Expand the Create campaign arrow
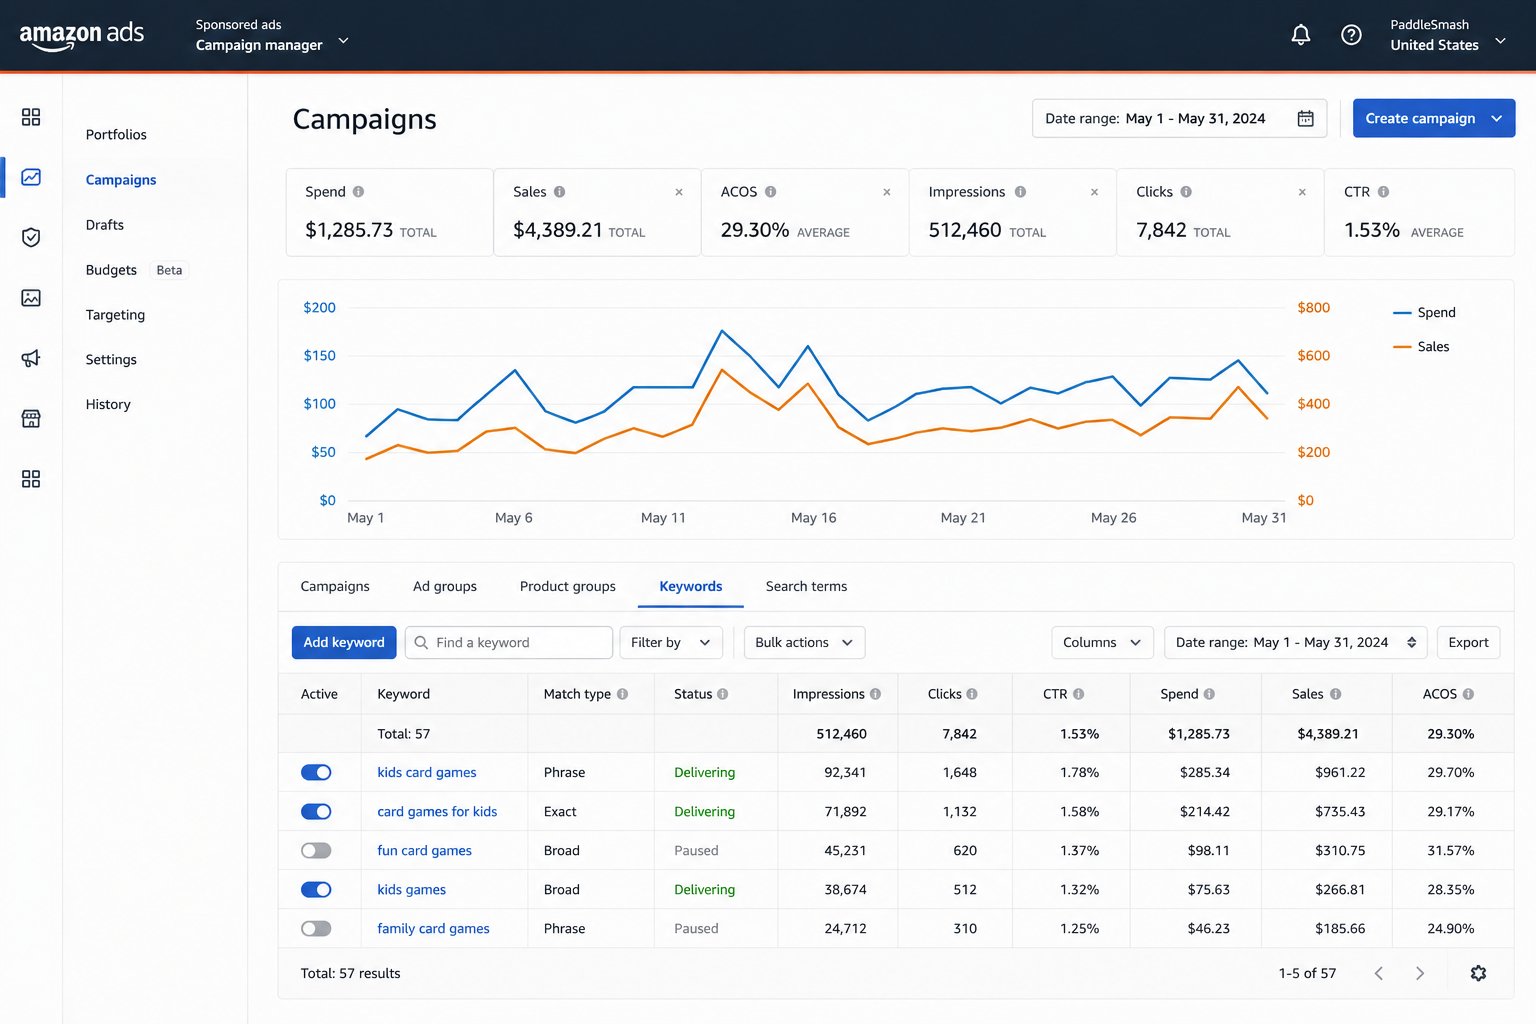This screenshot has height=1024, width=1536. 1497,118
